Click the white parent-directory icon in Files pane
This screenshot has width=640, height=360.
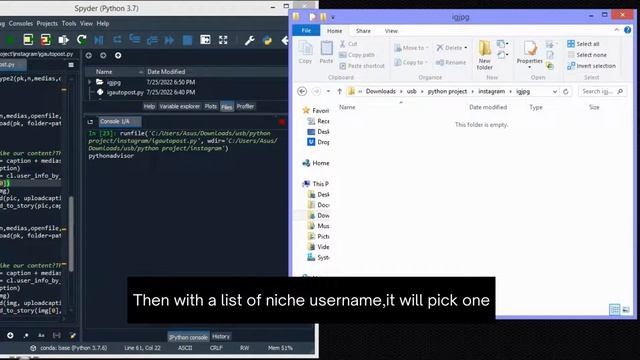pyautogui.click(x=118, y=55)
